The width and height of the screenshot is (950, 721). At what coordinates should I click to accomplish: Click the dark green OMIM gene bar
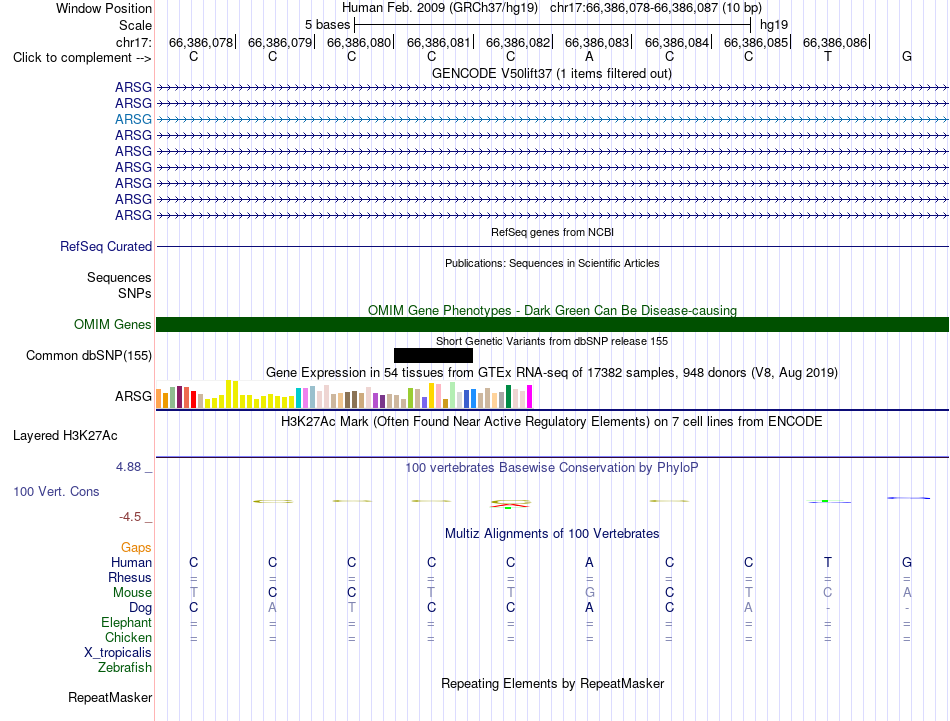point(553,324)
